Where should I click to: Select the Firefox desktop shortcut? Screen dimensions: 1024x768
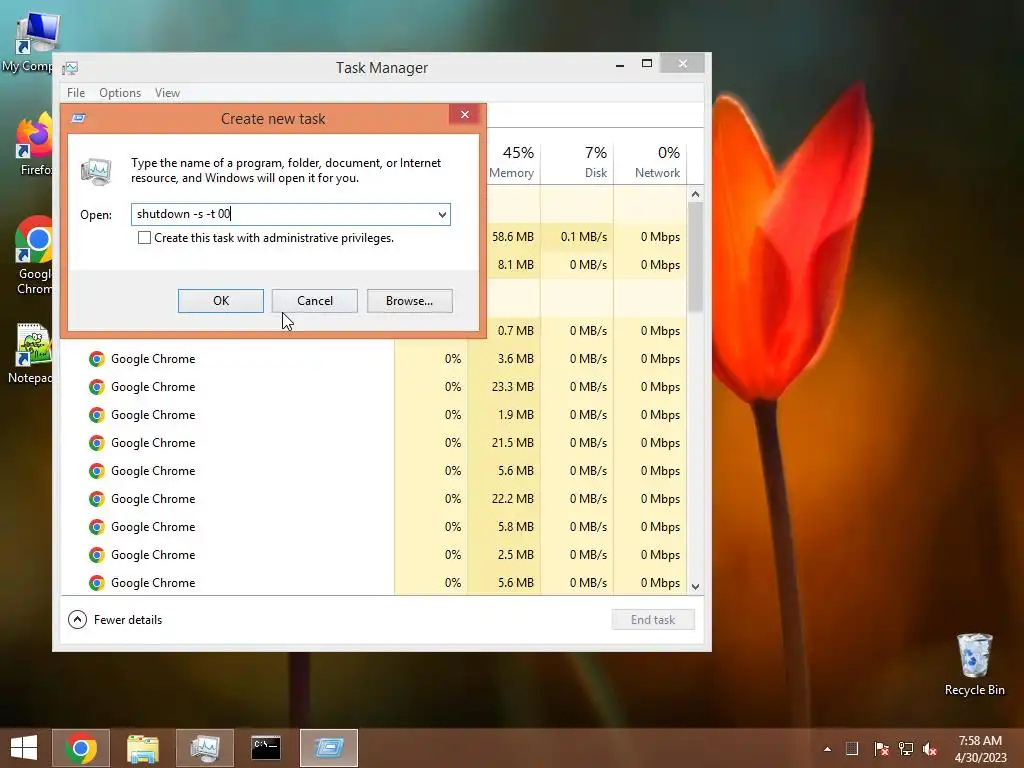[34, 144]
